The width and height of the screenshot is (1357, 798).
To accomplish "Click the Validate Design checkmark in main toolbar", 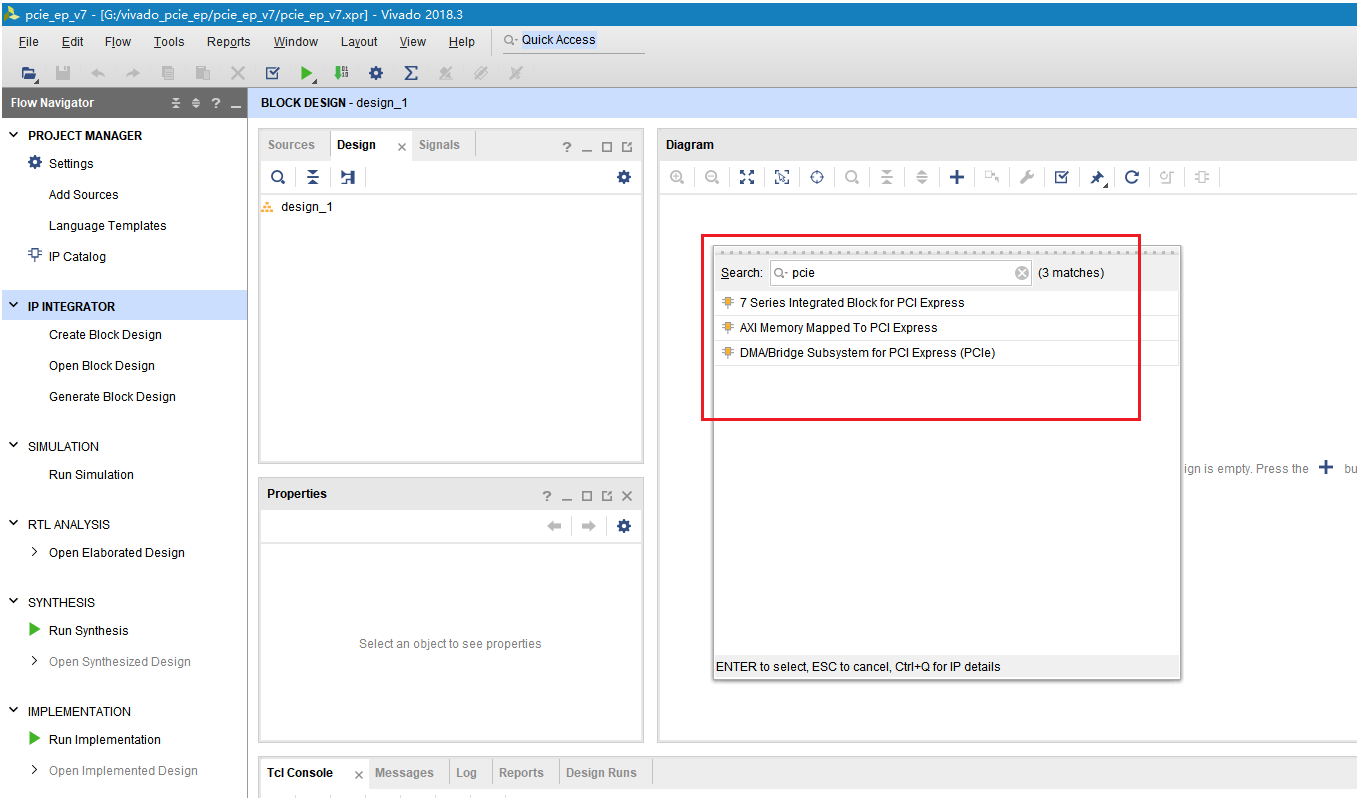I will pyautogui.click(x=273, y=73).
